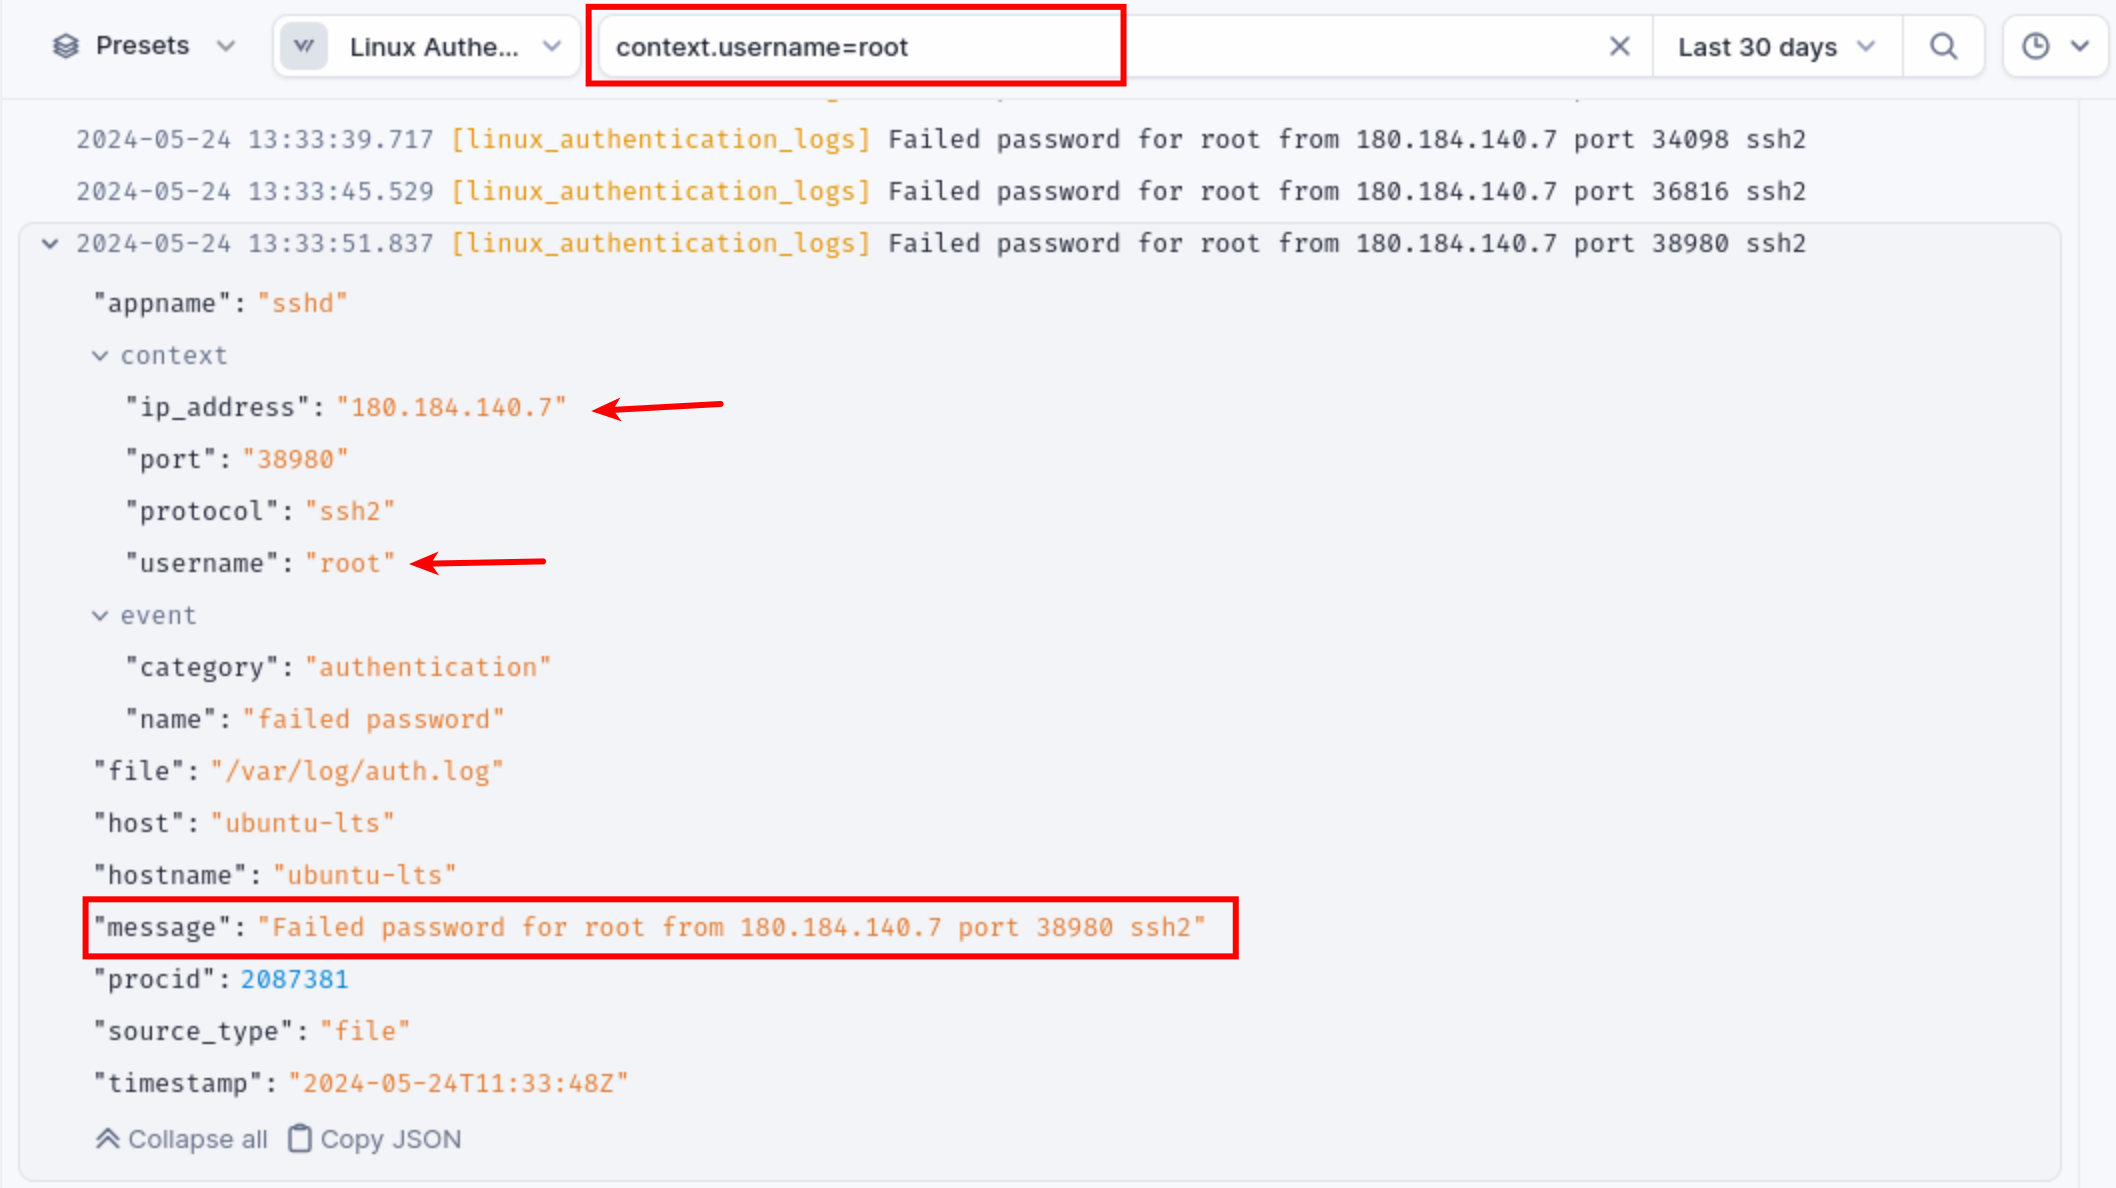Viewport: 2116px width, 1188px height.
Task: Click the procid value 2087381
Action: click(294, 979)
